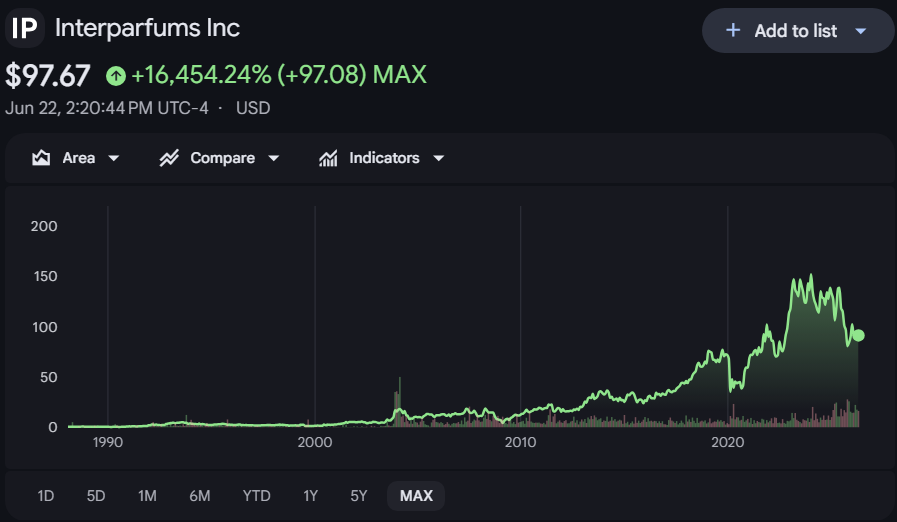This screenshot has width=897, height=522.
Task: Click the Indicators chart icon
Action: [x=328, y=158]
